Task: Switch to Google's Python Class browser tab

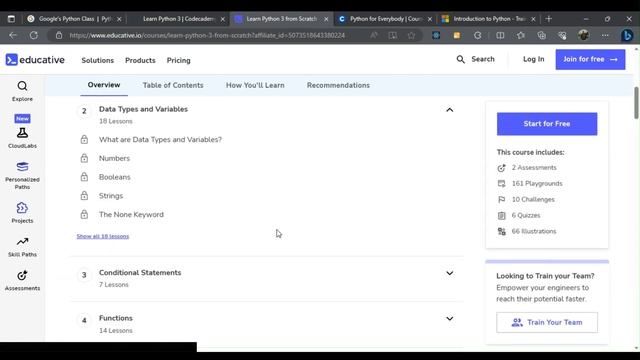Action: 74,19
